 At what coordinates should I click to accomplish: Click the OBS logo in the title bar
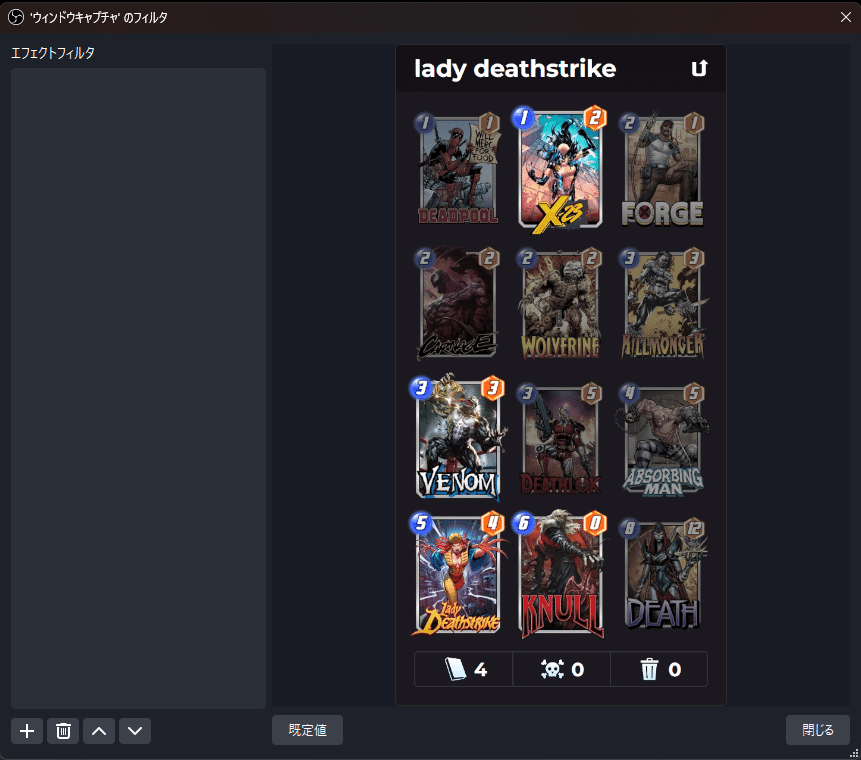pyautogui.click(x=16, y=17)
